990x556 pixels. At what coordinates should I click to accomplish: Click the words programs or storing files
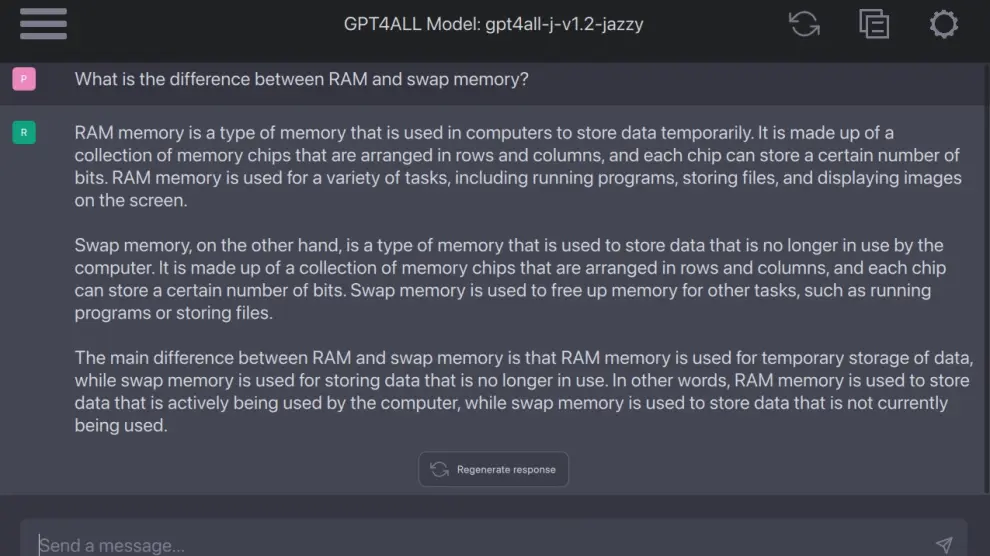tap(172, 313)
